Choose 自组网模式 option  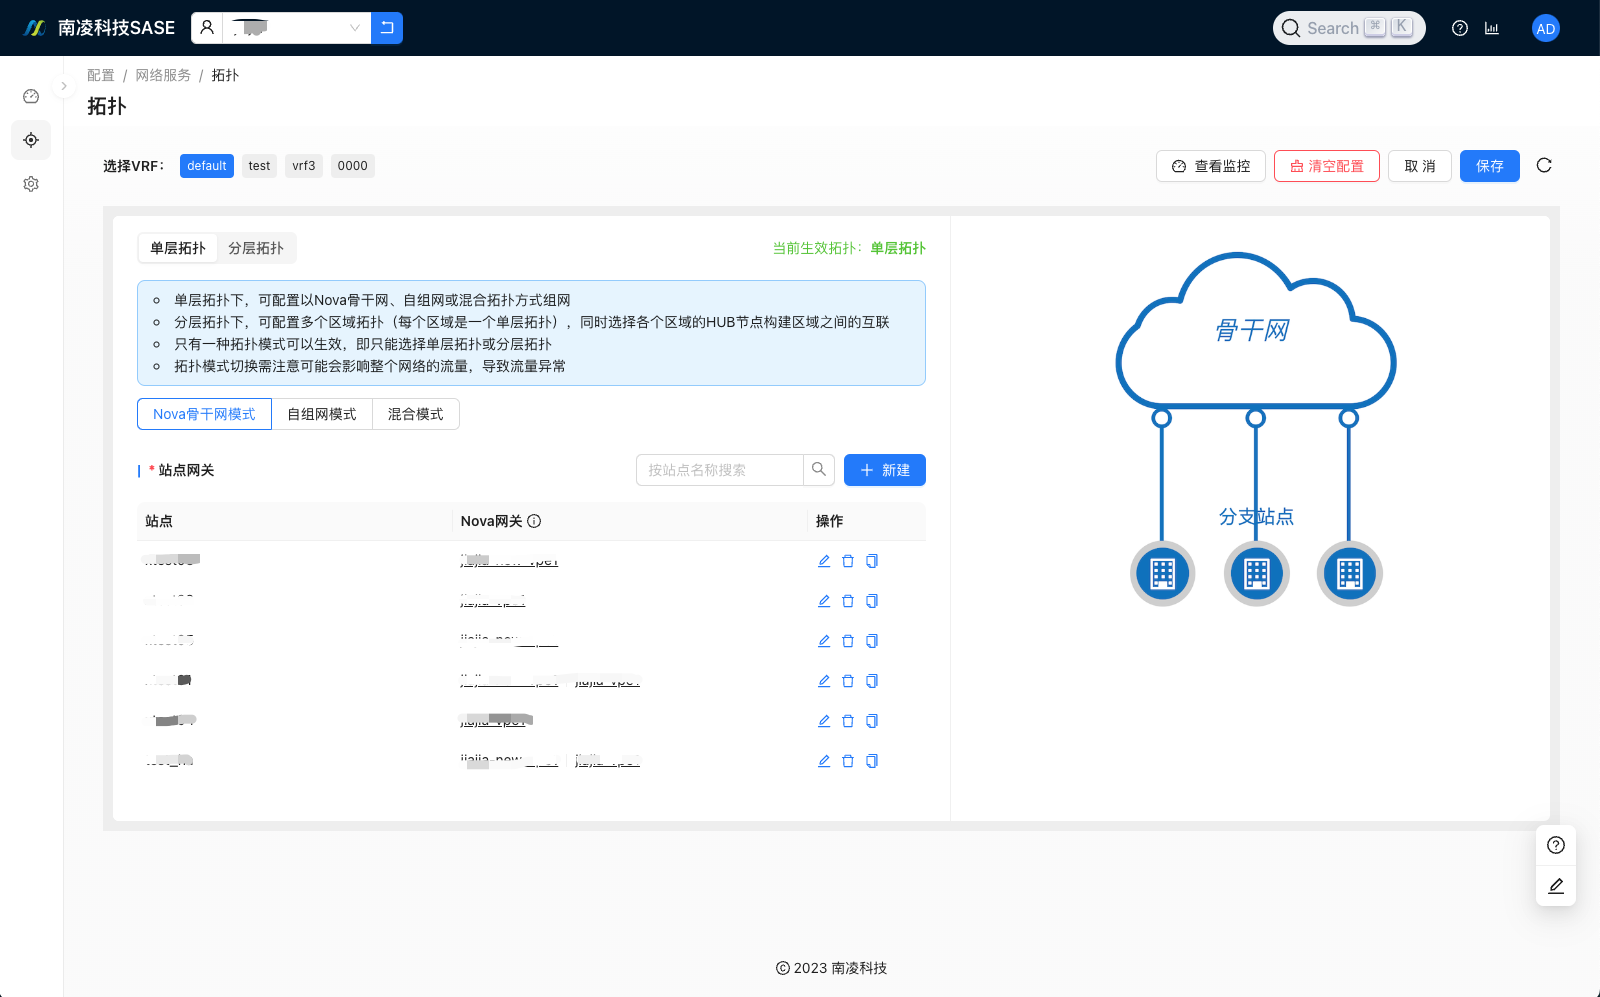pos(322,414)
